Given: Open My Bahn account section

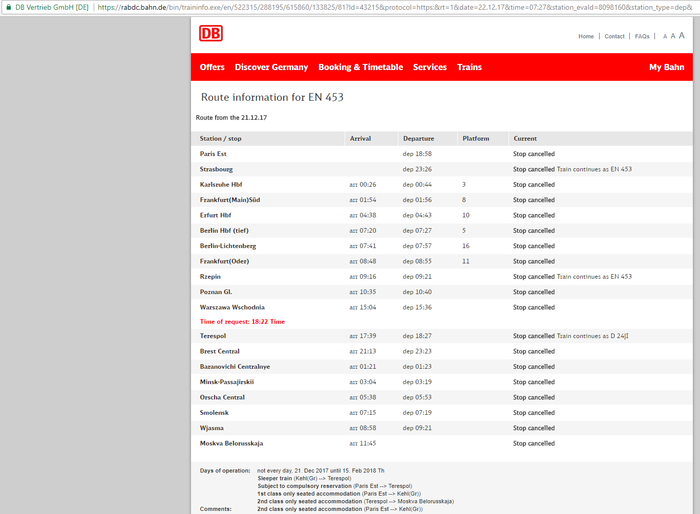Looking at the screenshot, I should [x=666, y=67].
